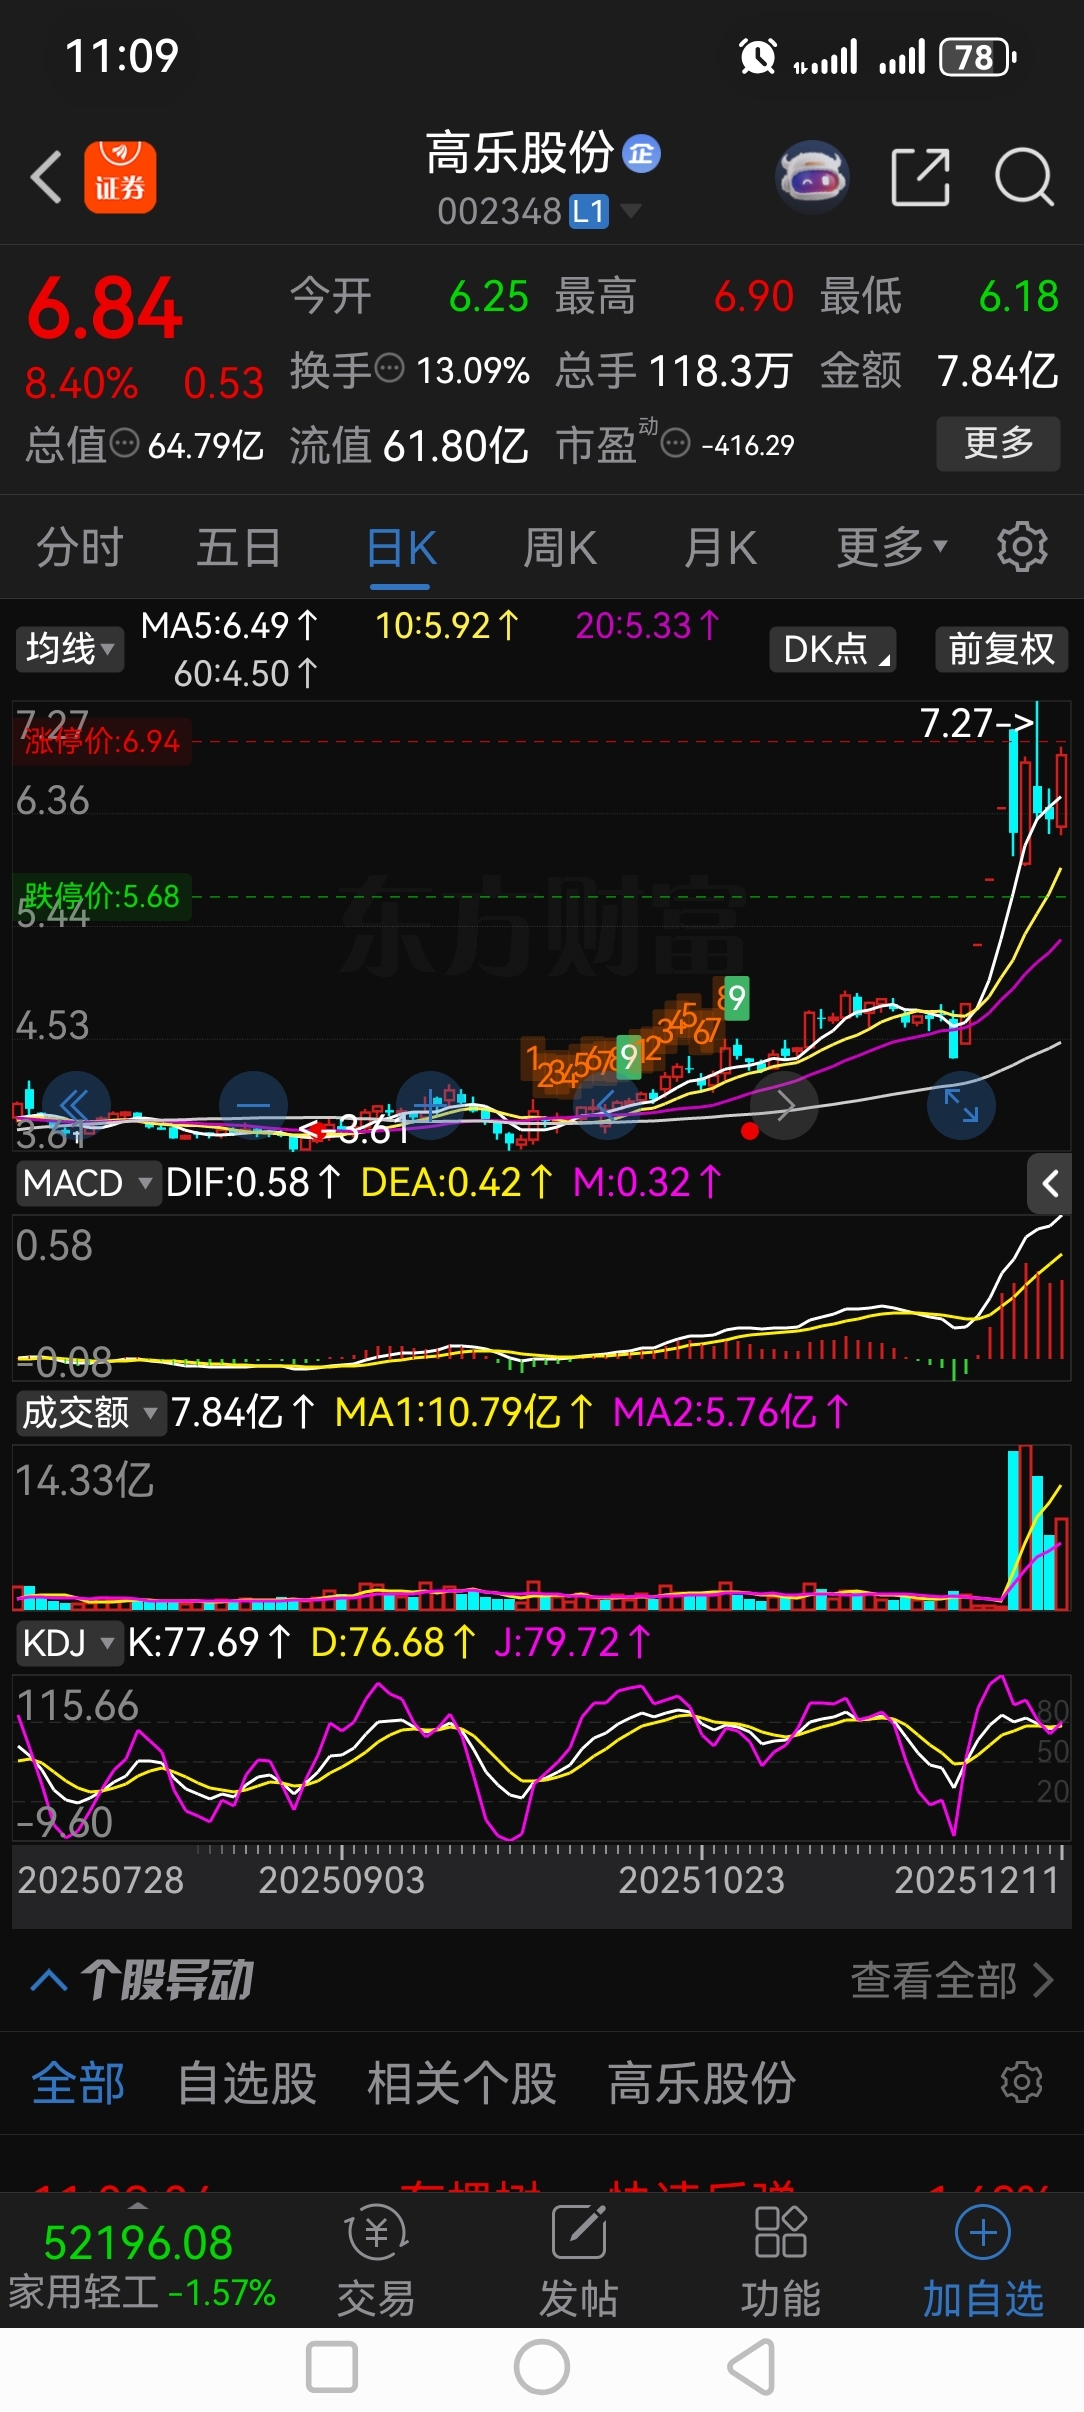1084x2412 pixels.
Task: Tap the share export icon
Action: pyautogui.click(x=920, y=177)
